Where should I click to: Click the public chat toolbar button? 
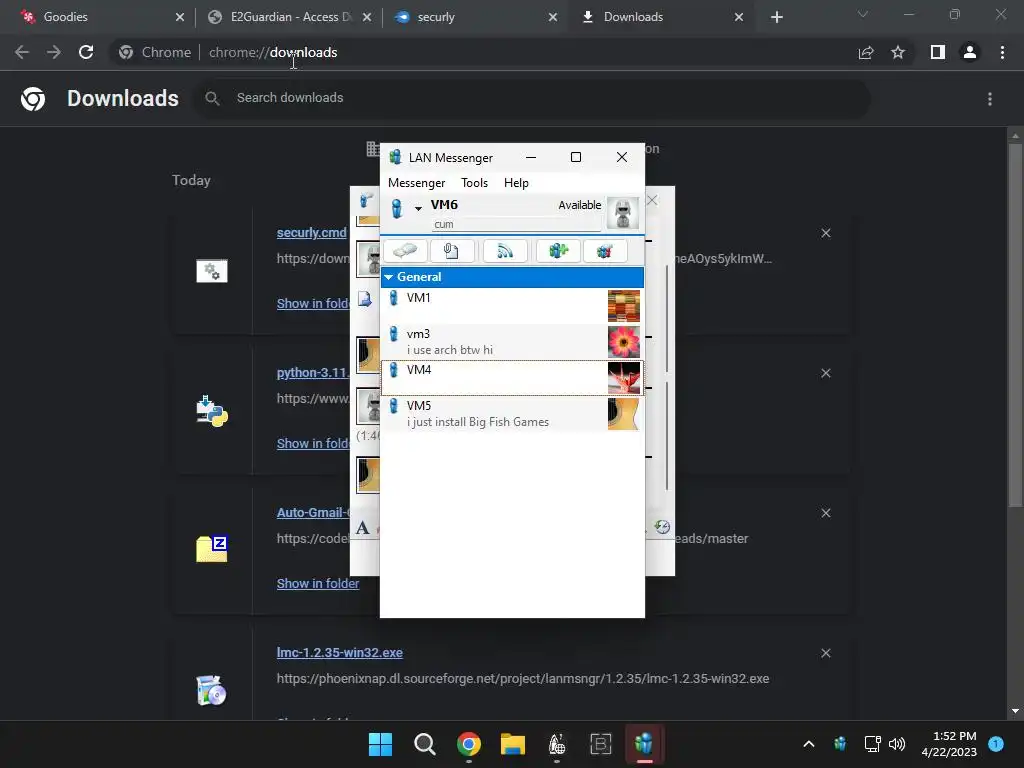[605, 251]
